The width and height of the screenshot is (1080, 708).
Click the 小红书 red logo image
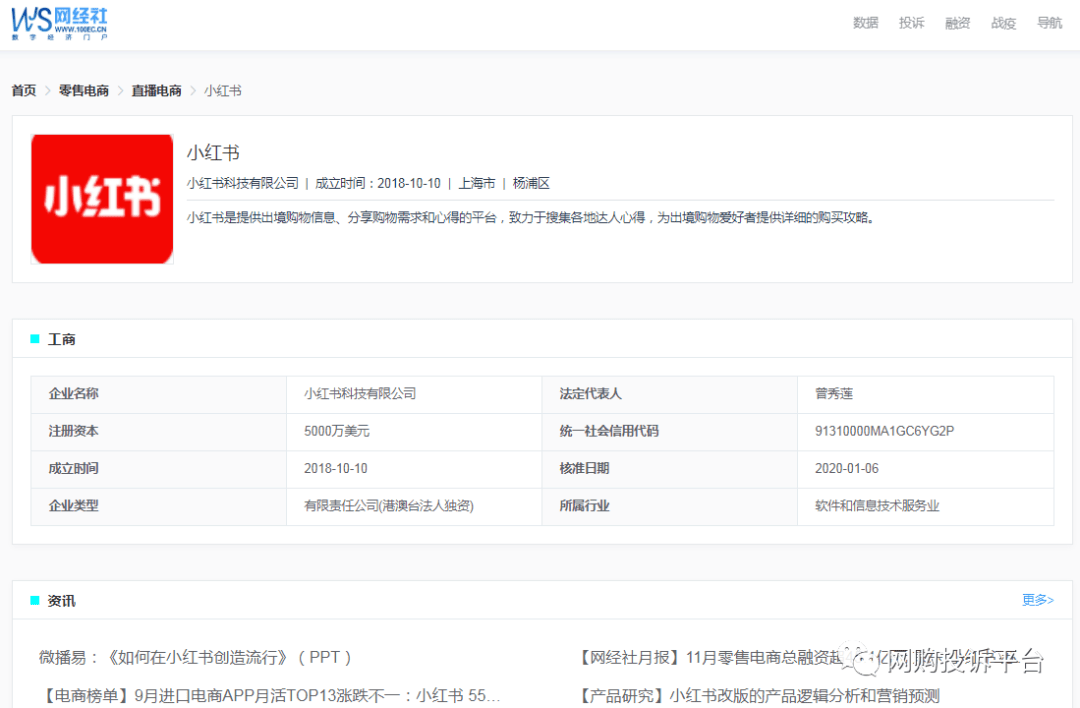pos(102,199)
